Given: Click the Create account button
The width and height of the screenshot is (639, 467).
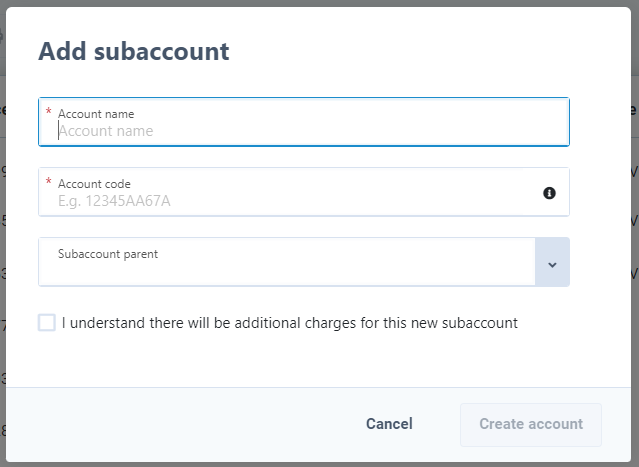Looking at the screenshot, I should 531,425.
